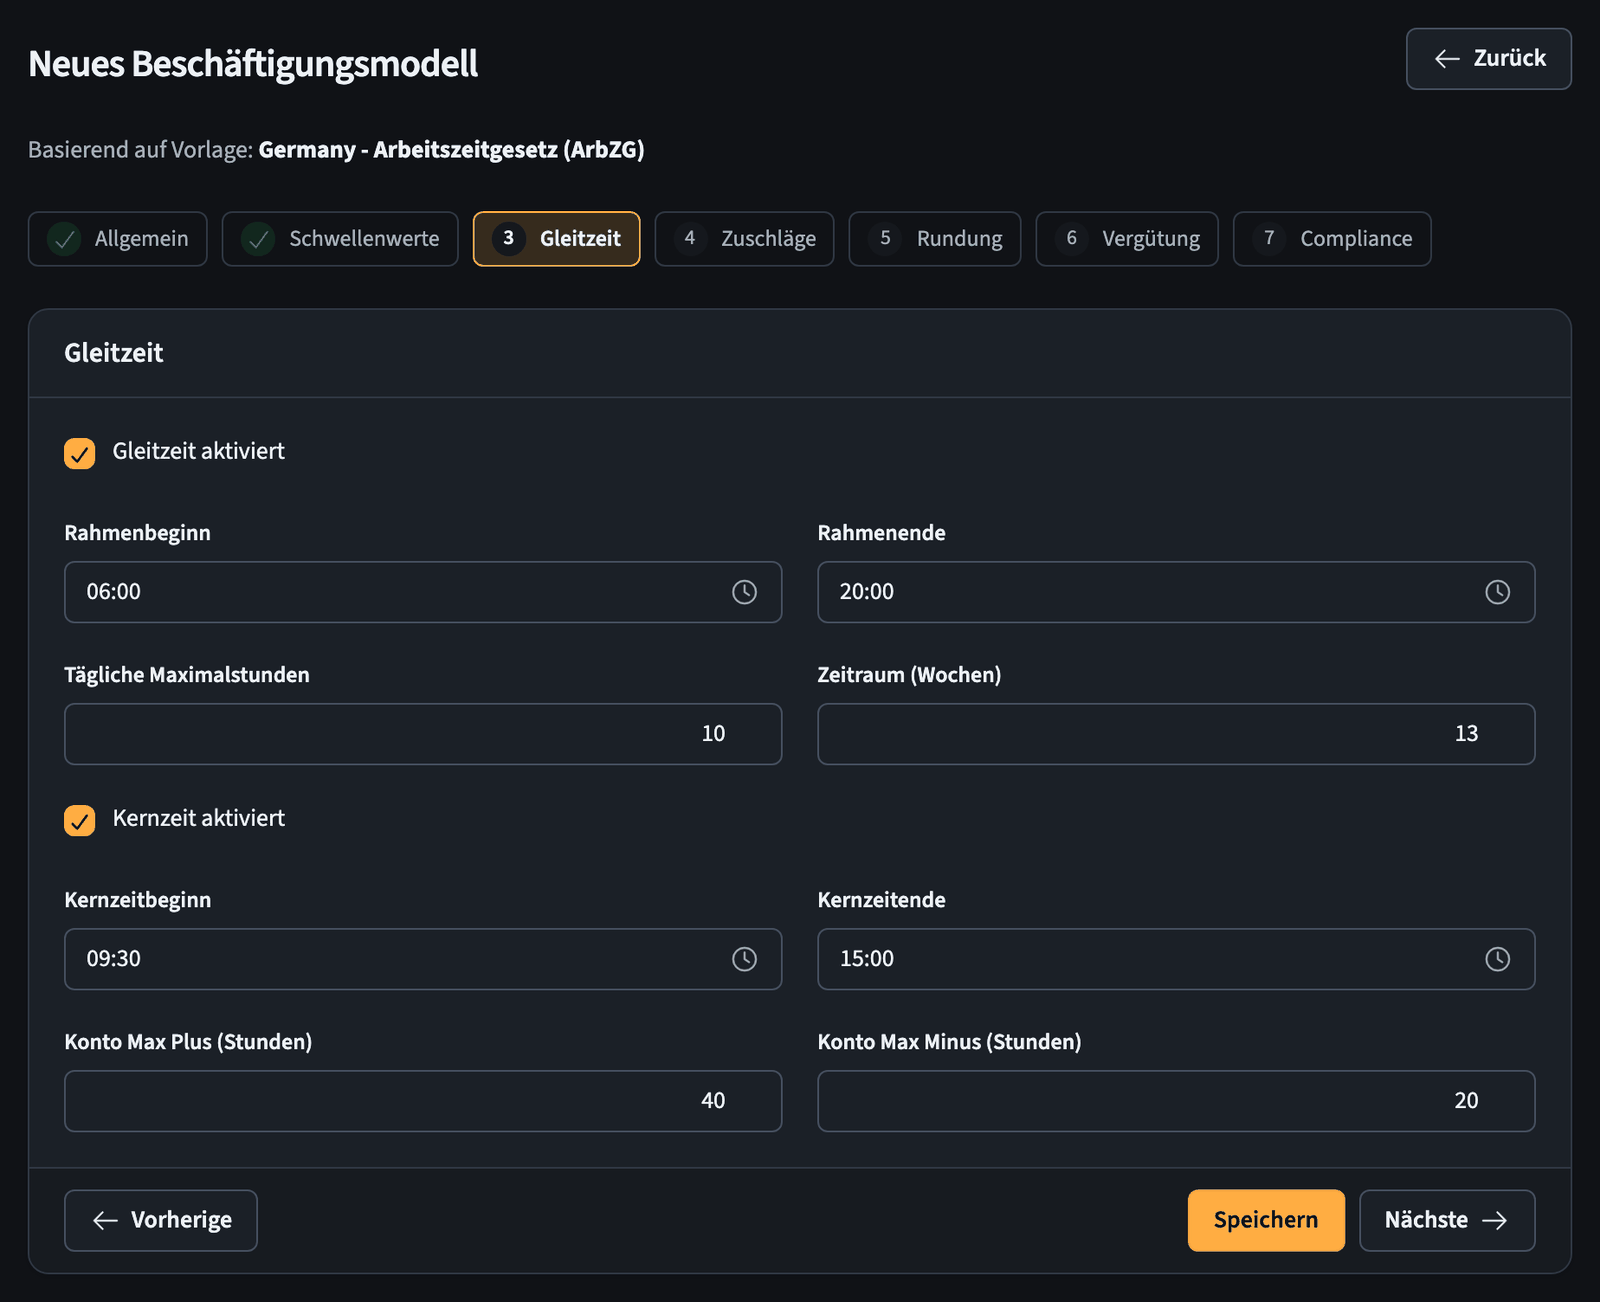This screenshot has width=1600, height=1302.
Task: Switch to the Schwellenwerte step tab
Action: (x=340, y=239)
